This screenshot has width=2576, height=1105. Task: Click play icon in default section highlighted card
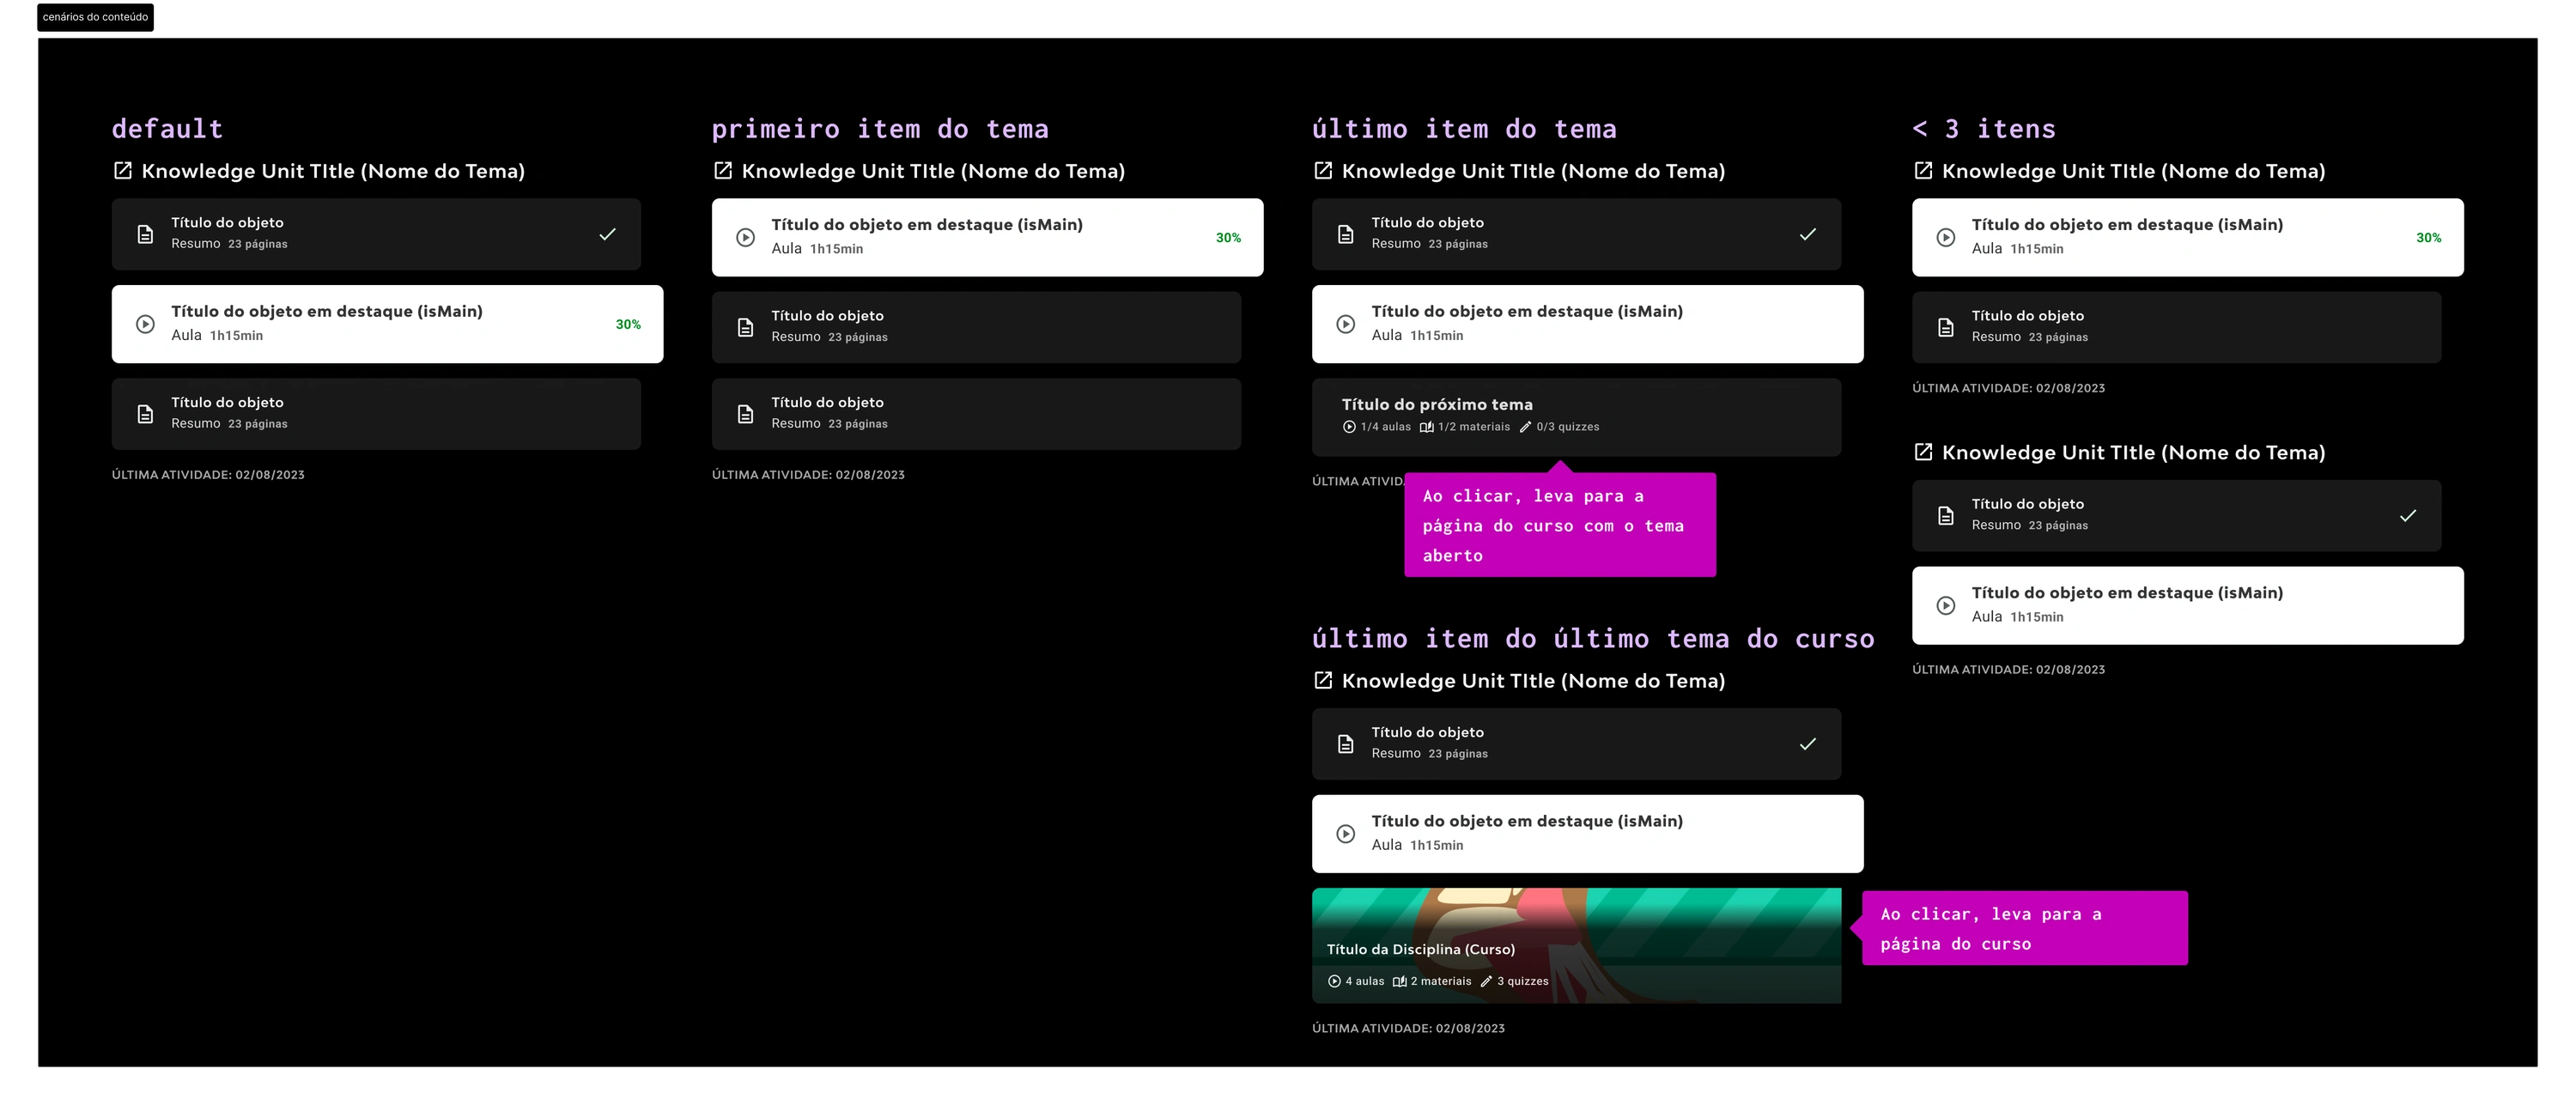(145, 324)
